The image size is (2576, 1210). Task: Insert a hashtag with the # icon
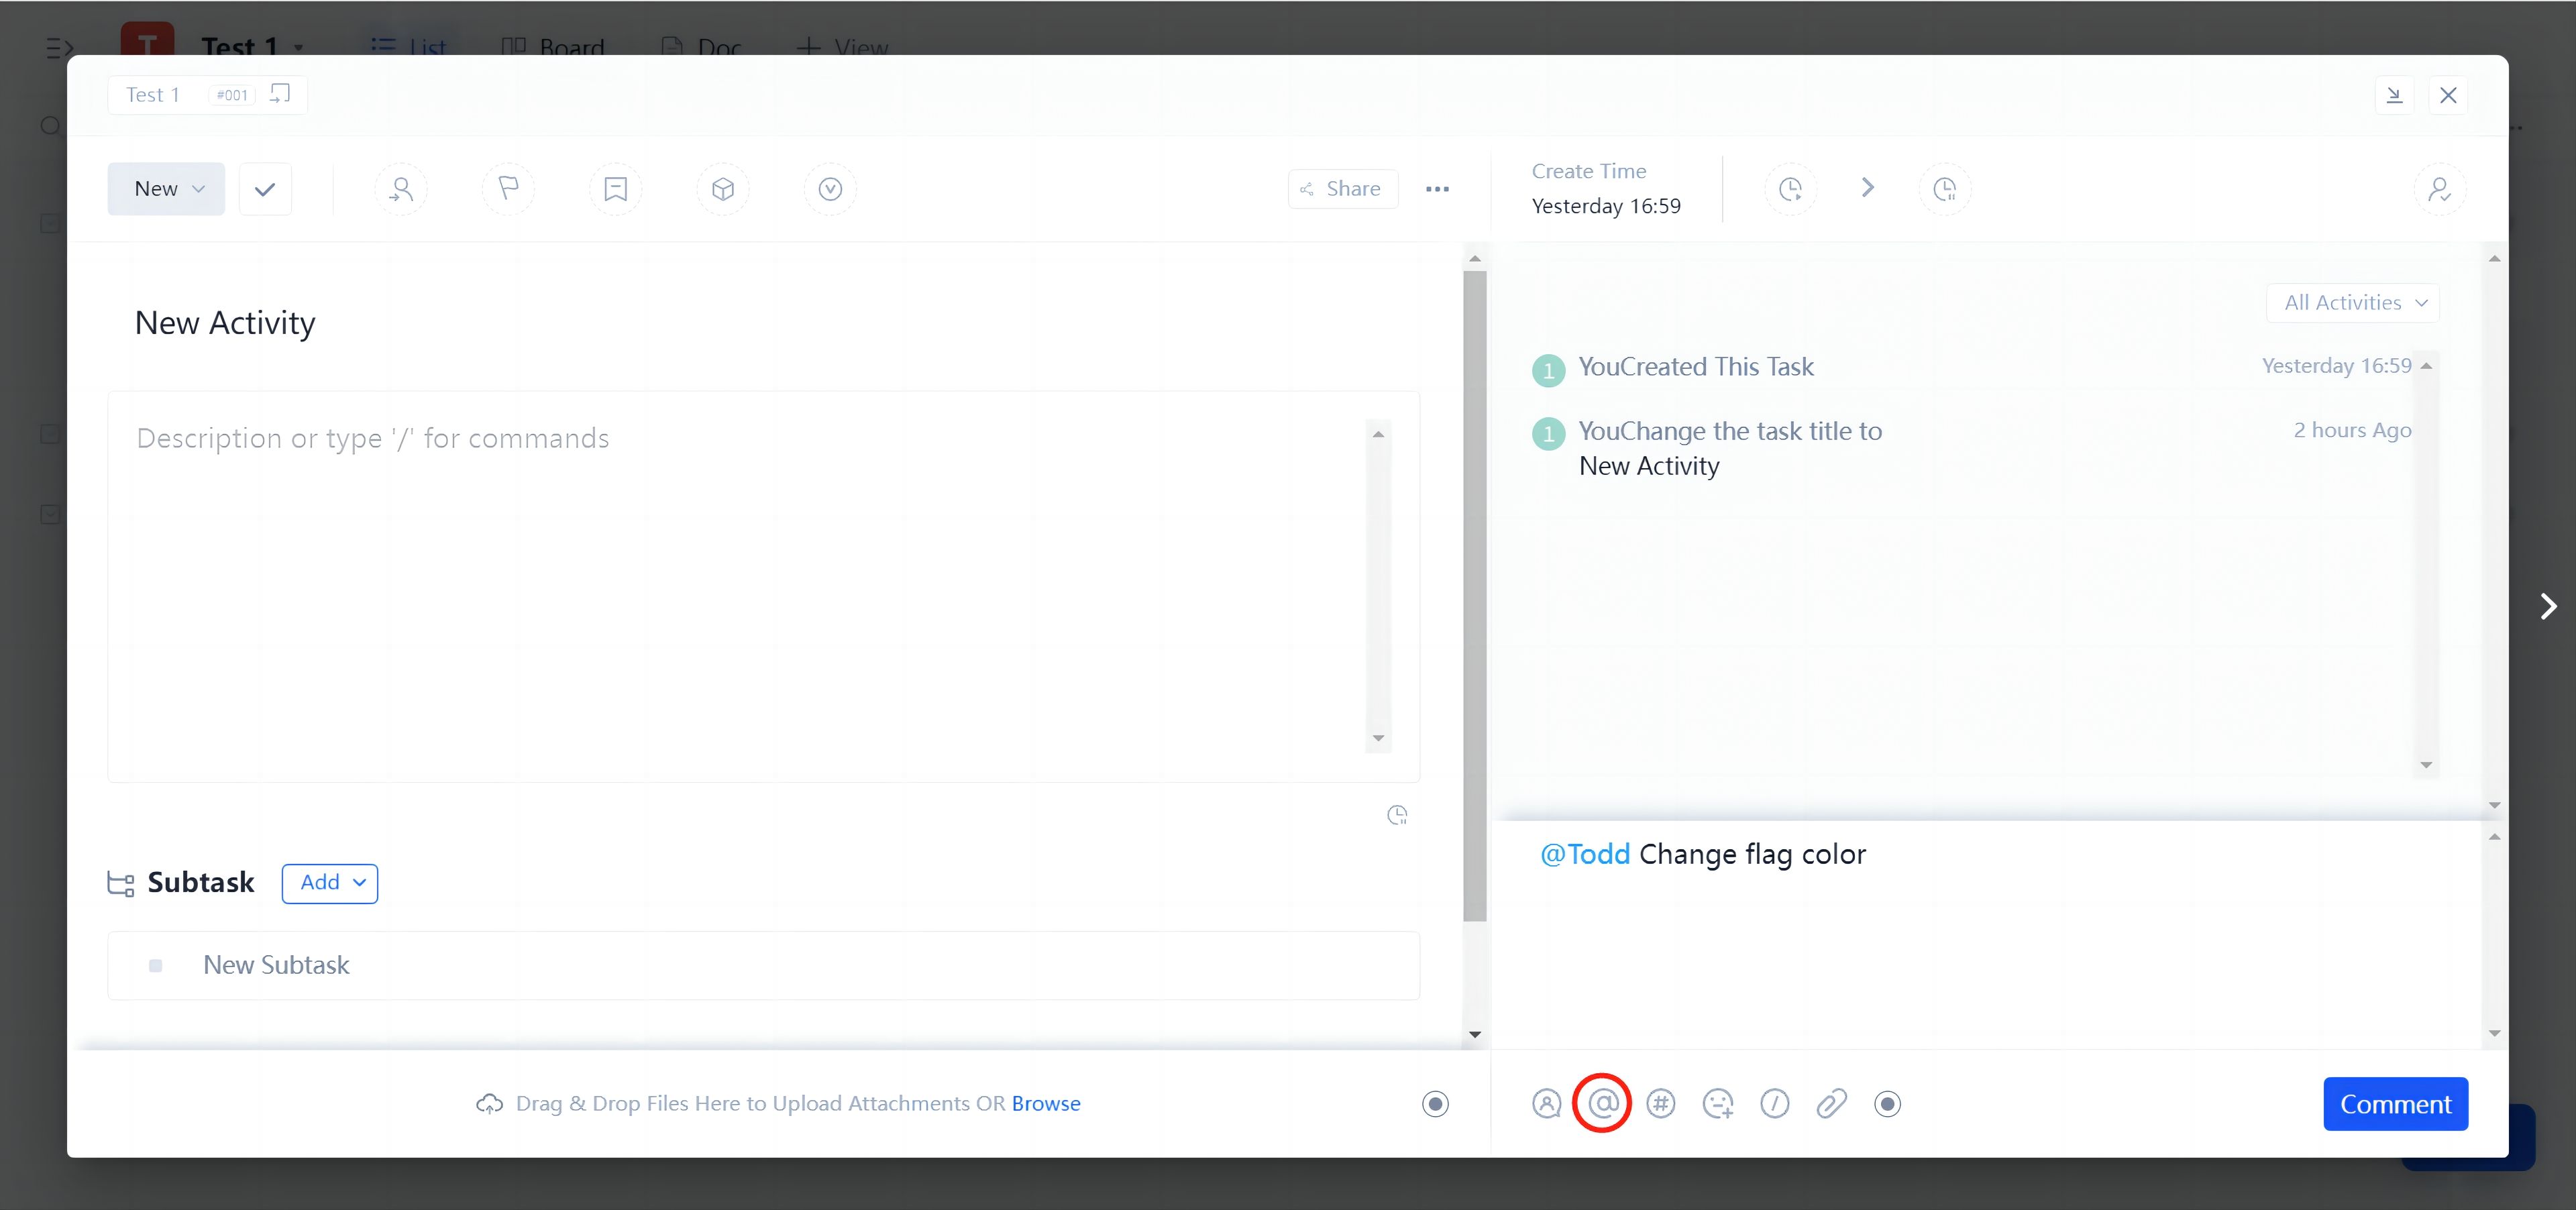(x=1661, y=1104)
